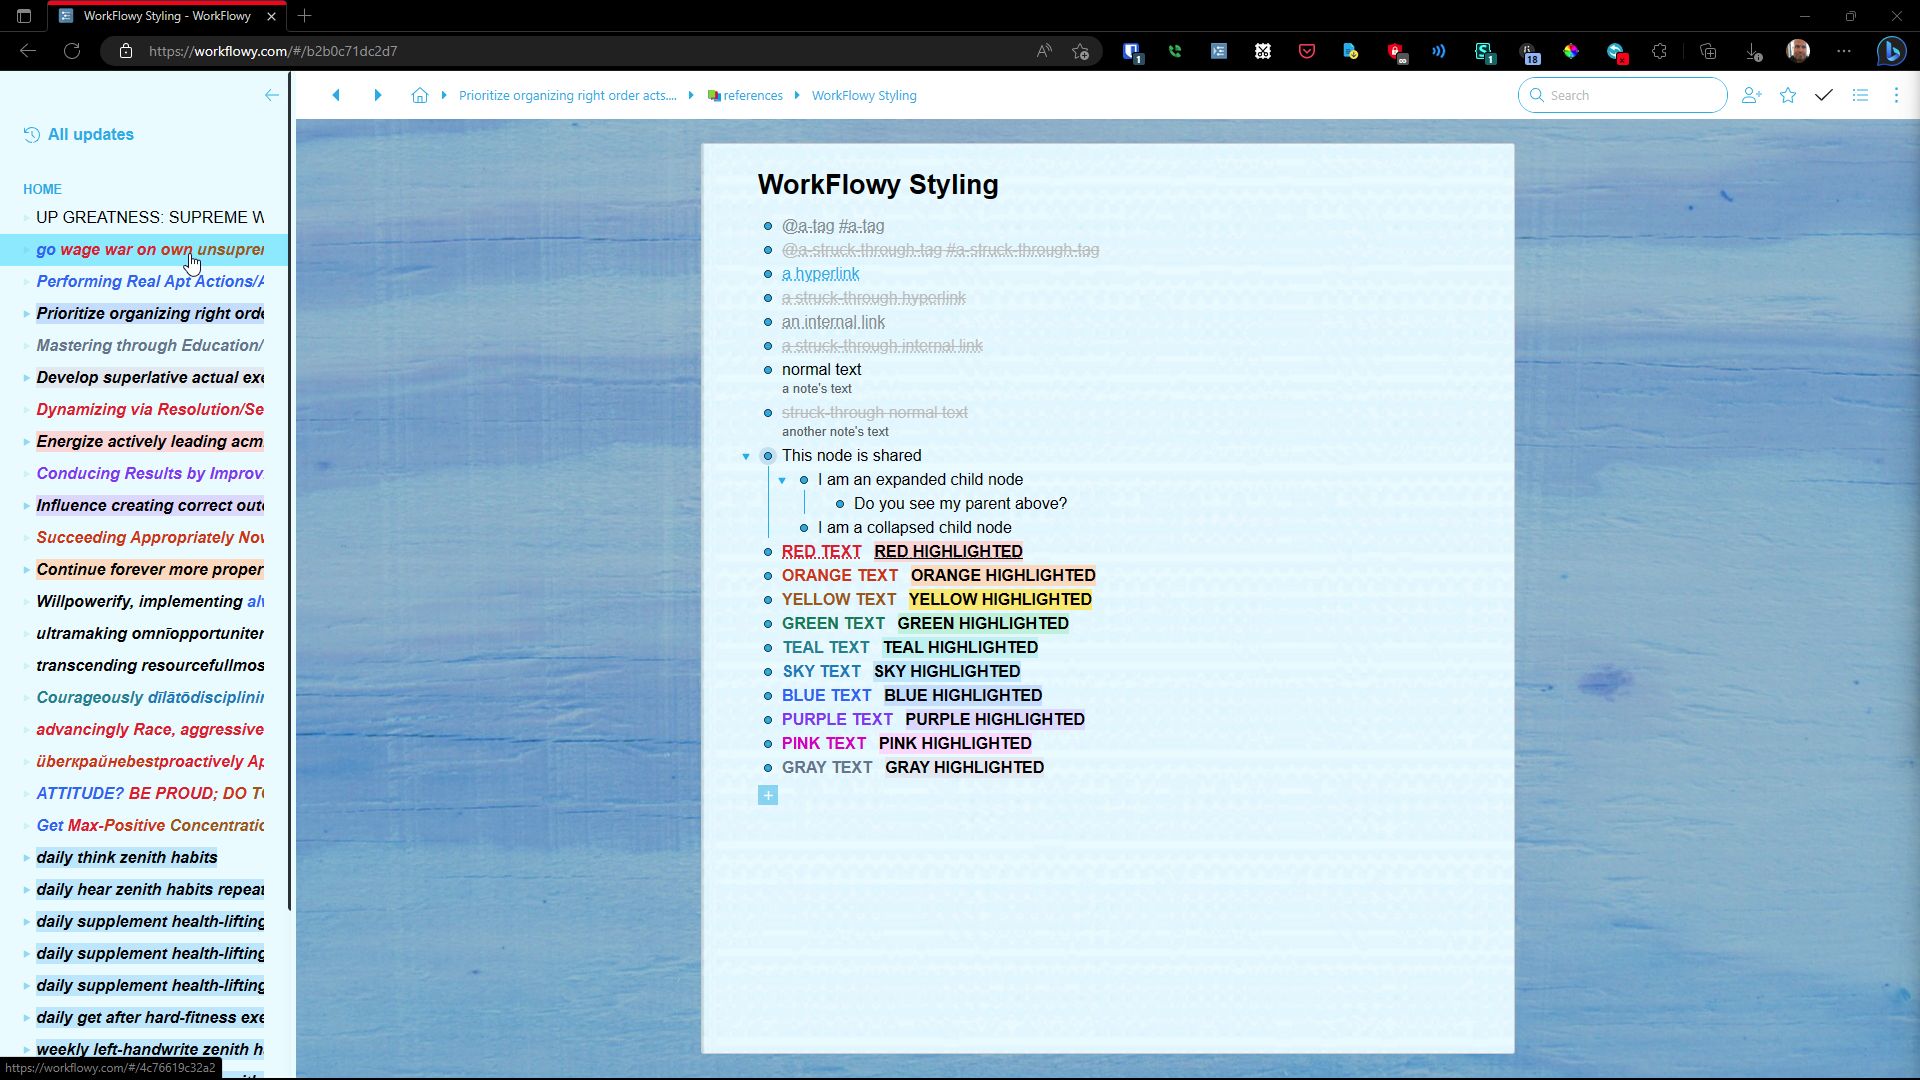Viewport: 1920px width, 1080px height.
Task: Expand 'daily think zenith habits' sidebar item
Action: [x=26, y=858]
